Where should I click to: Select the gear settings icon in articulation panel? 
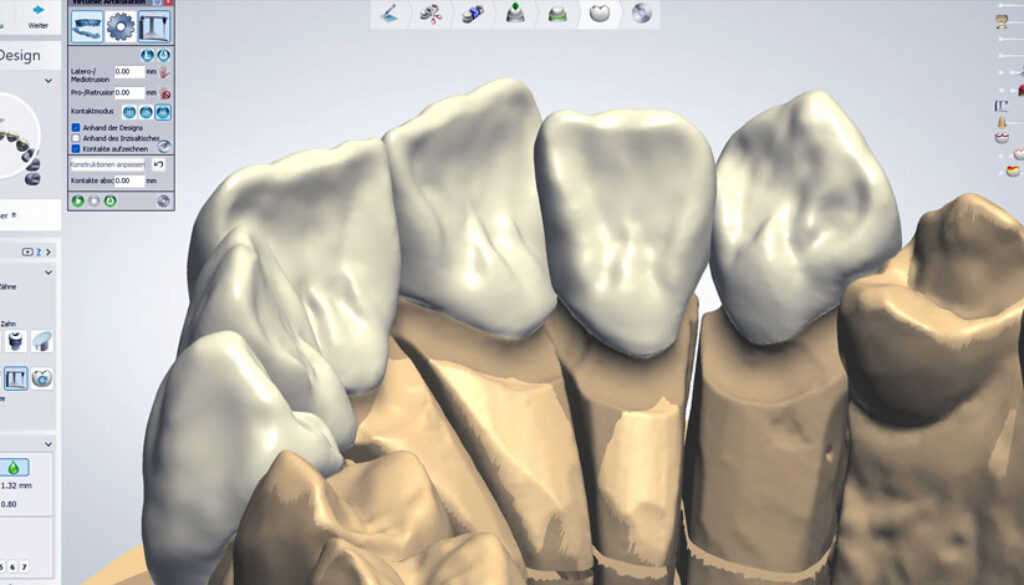(121, 26)
